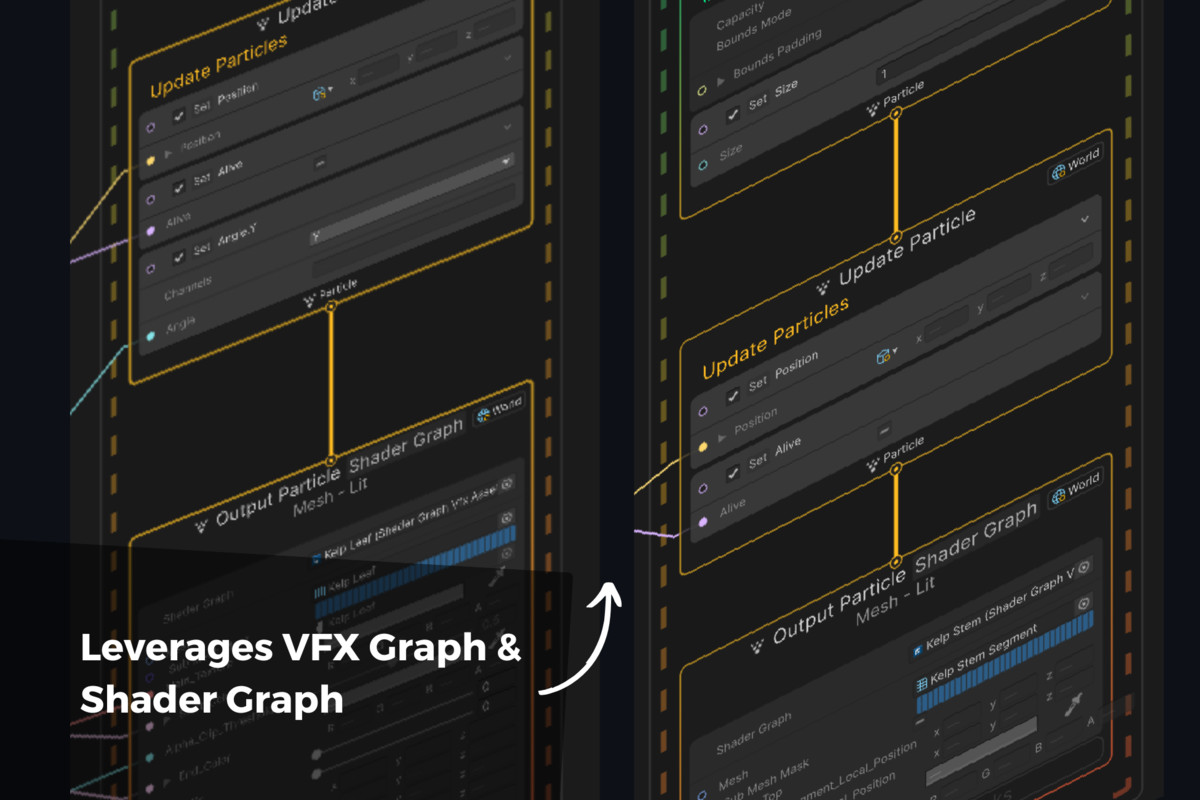
Task: Click World space icon on right graph Output Particle
Action: point(1059,497)
